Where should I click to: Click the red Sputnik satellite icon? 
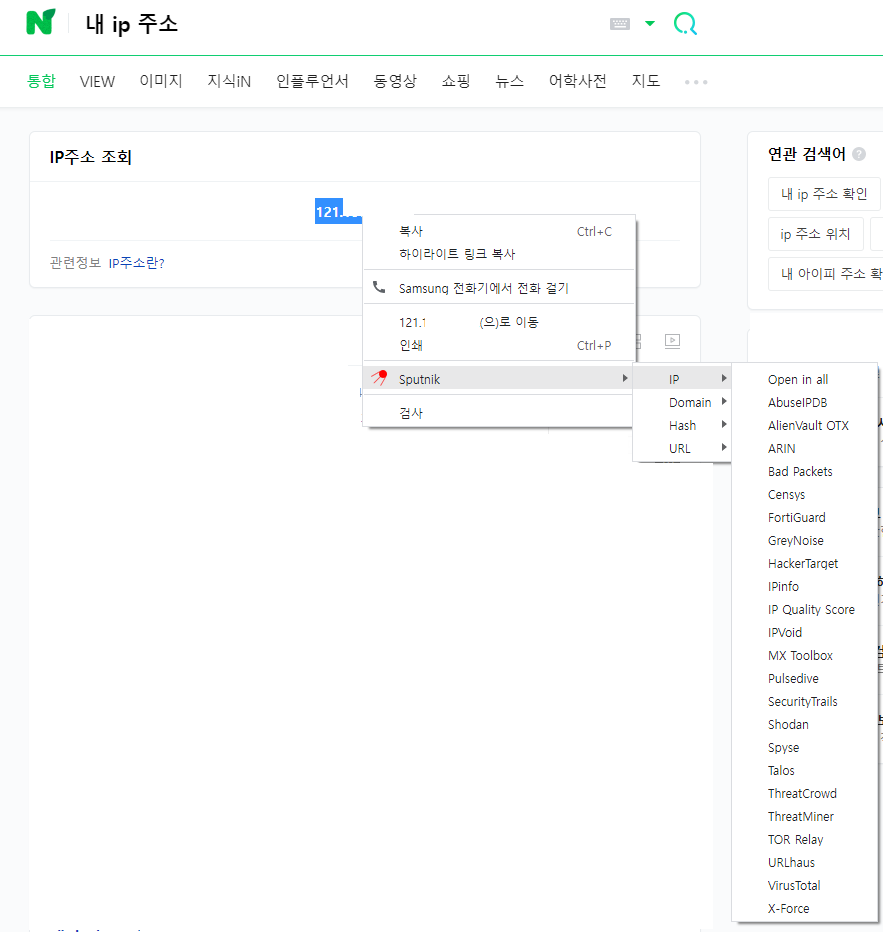click(379, 377)
